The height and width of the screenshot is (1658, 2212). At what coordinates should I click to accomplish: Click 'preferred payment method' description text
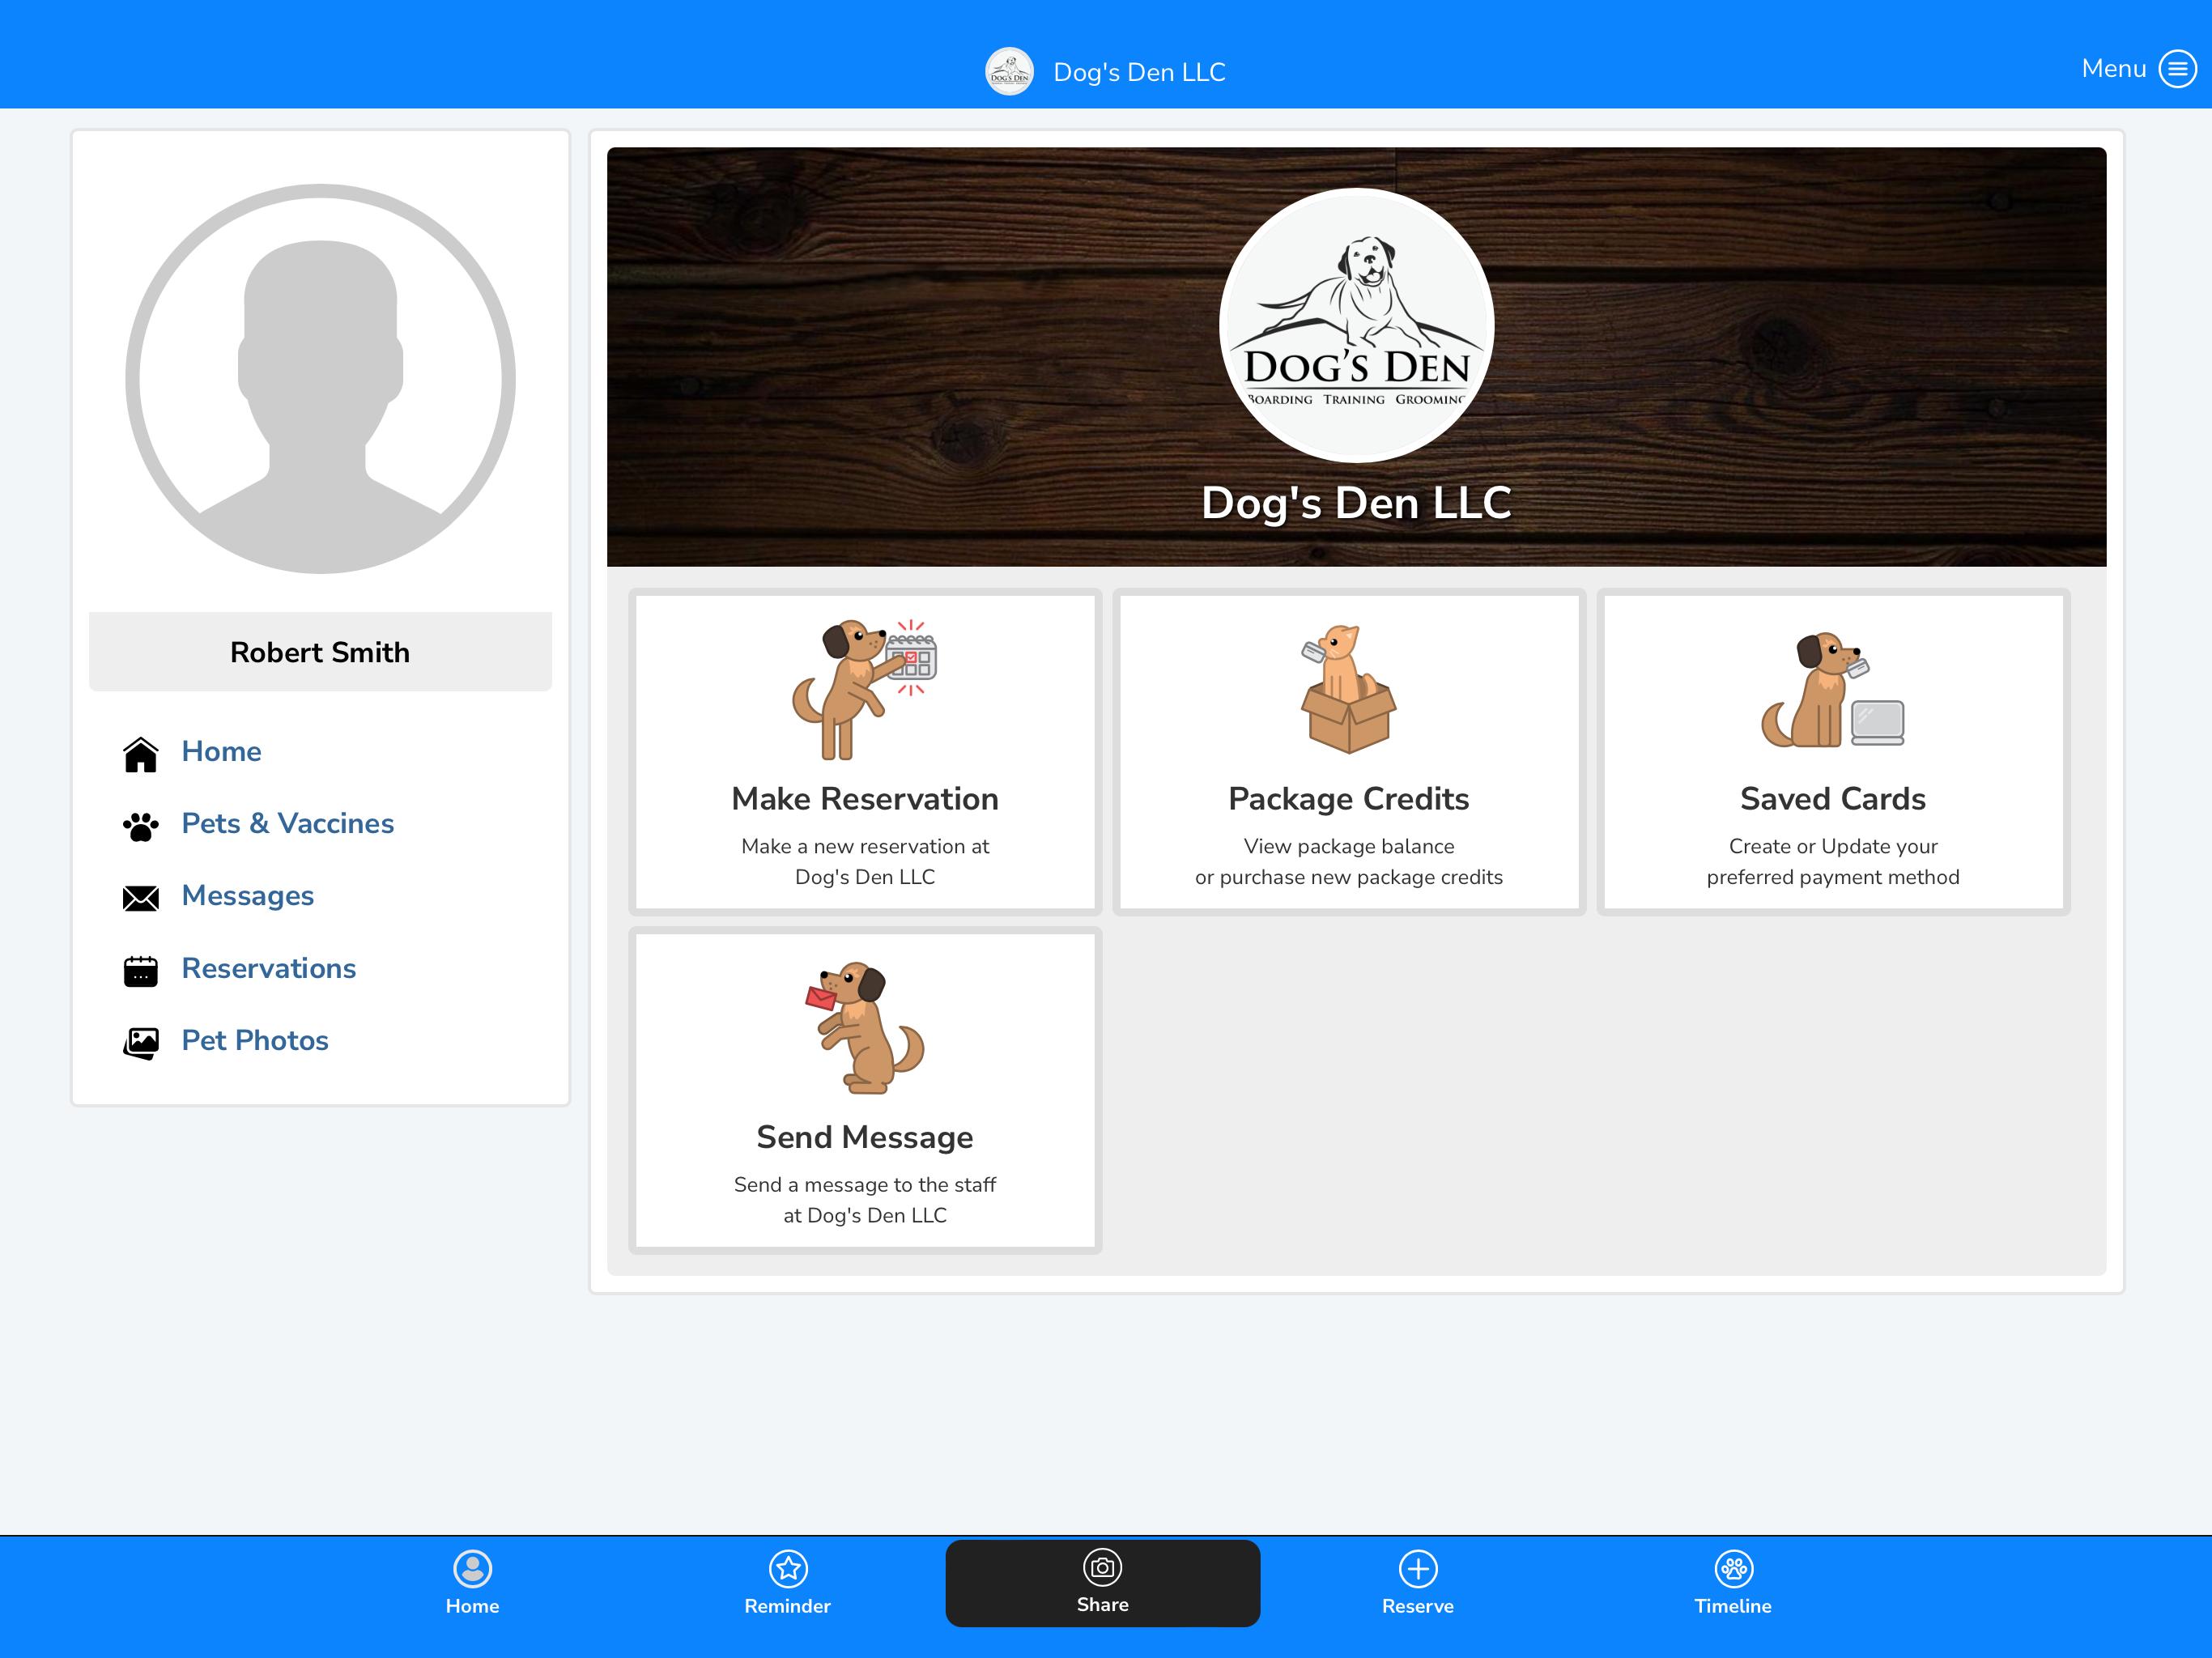[1833, 877]
